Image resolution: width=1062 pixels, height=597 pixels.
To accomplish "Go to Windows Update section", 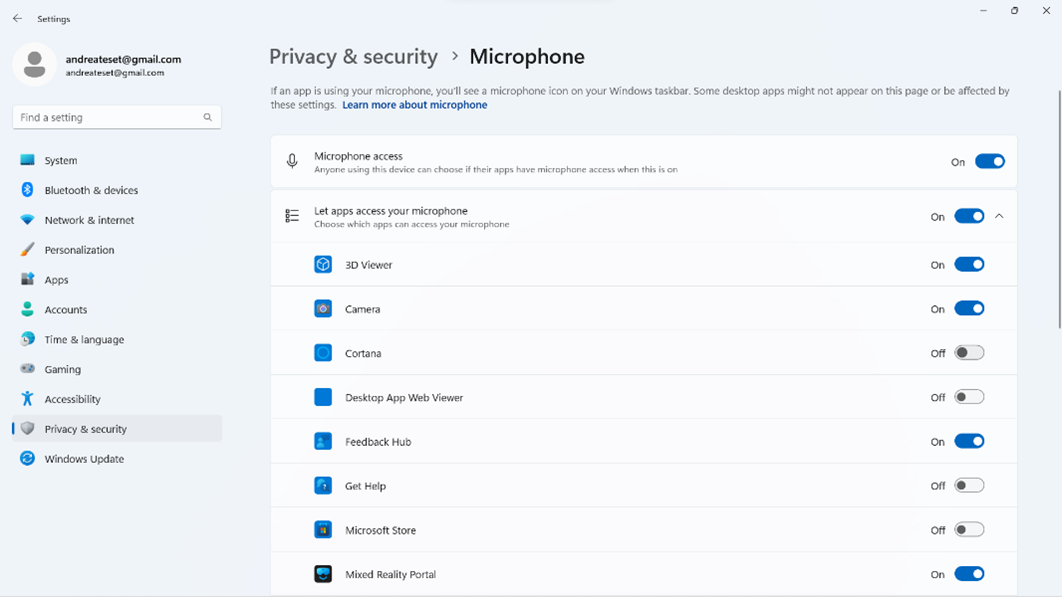I will point(84,459).
